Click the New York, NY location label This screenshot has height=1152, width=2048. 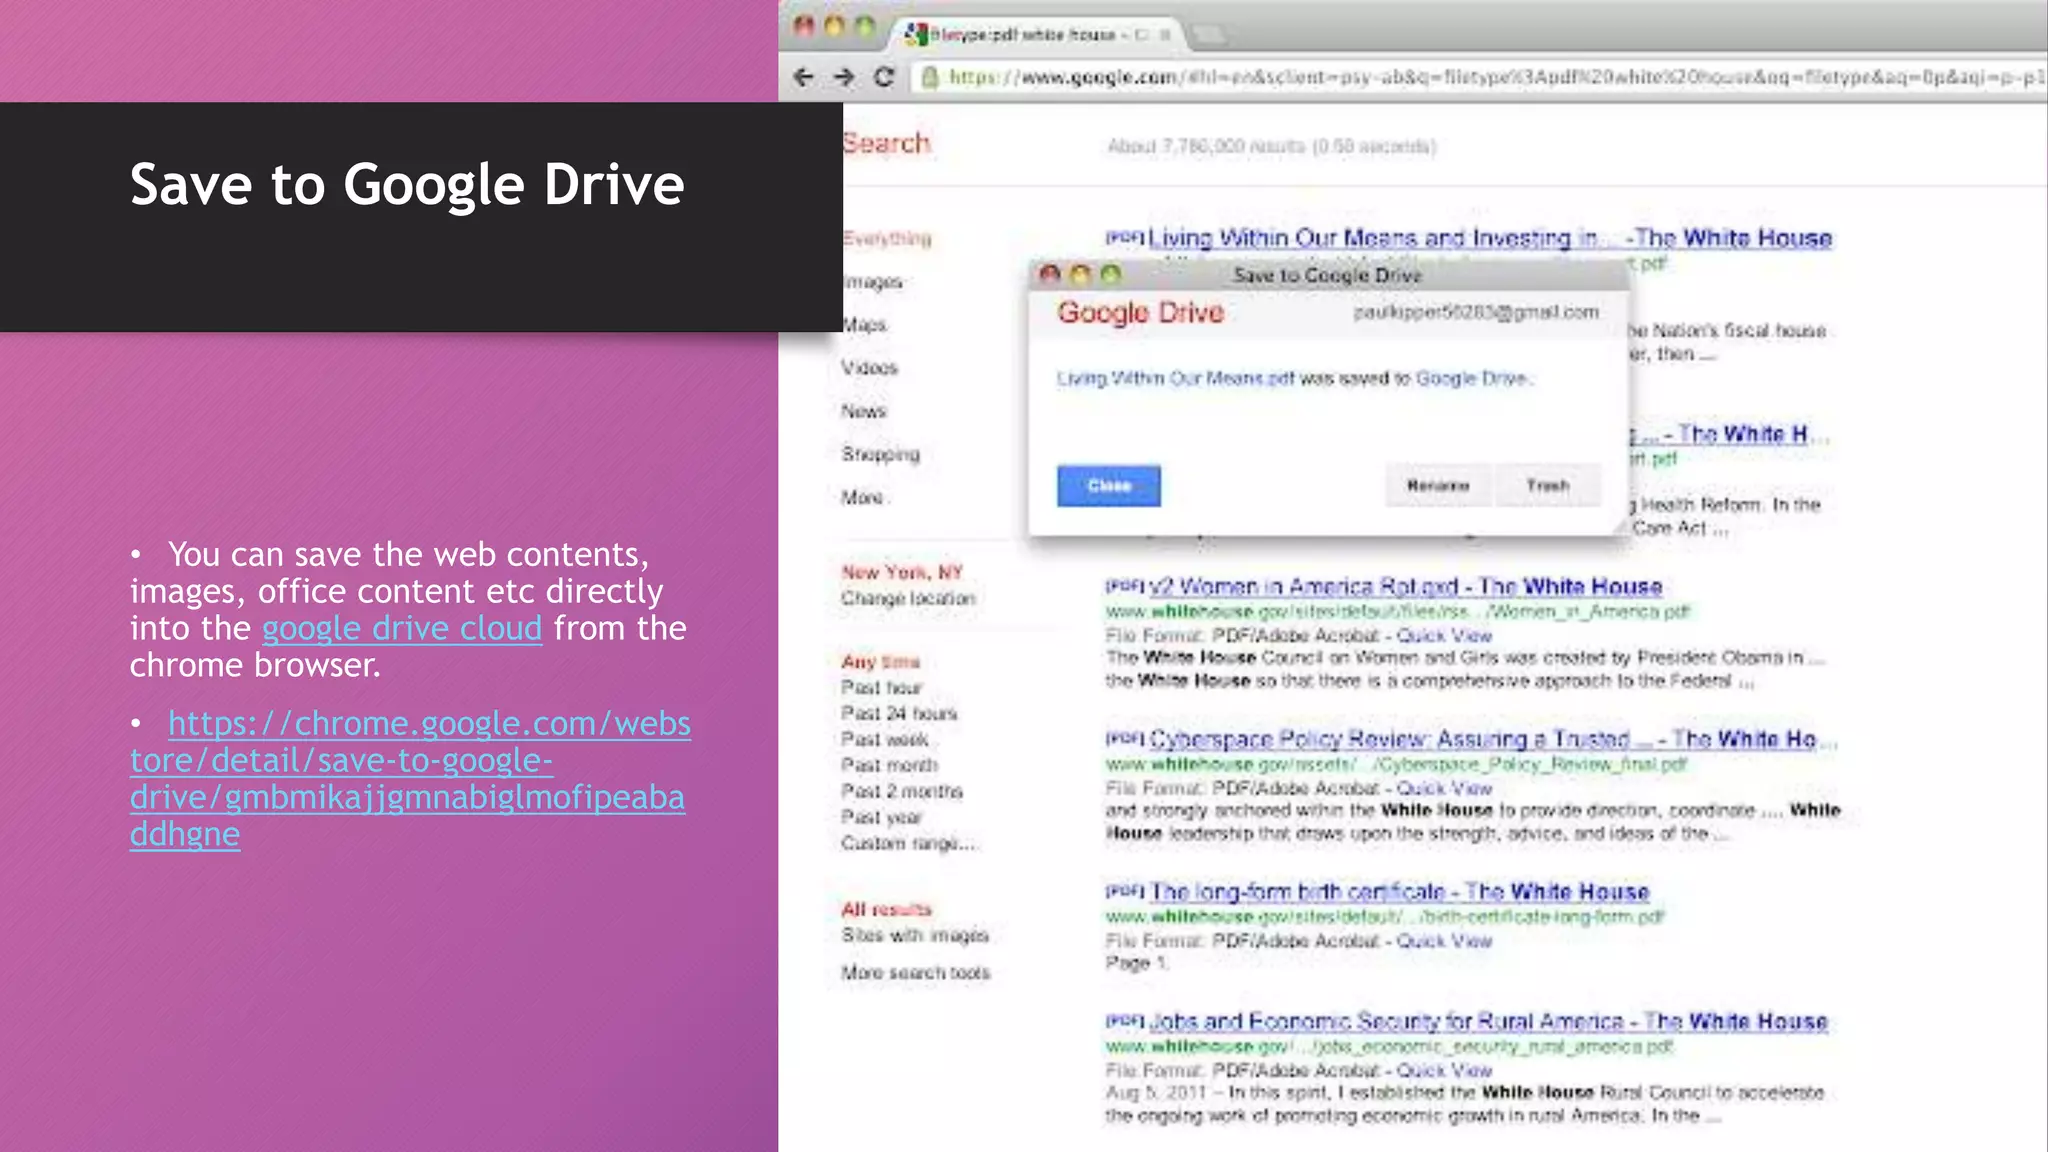click(x=902, y=573)
